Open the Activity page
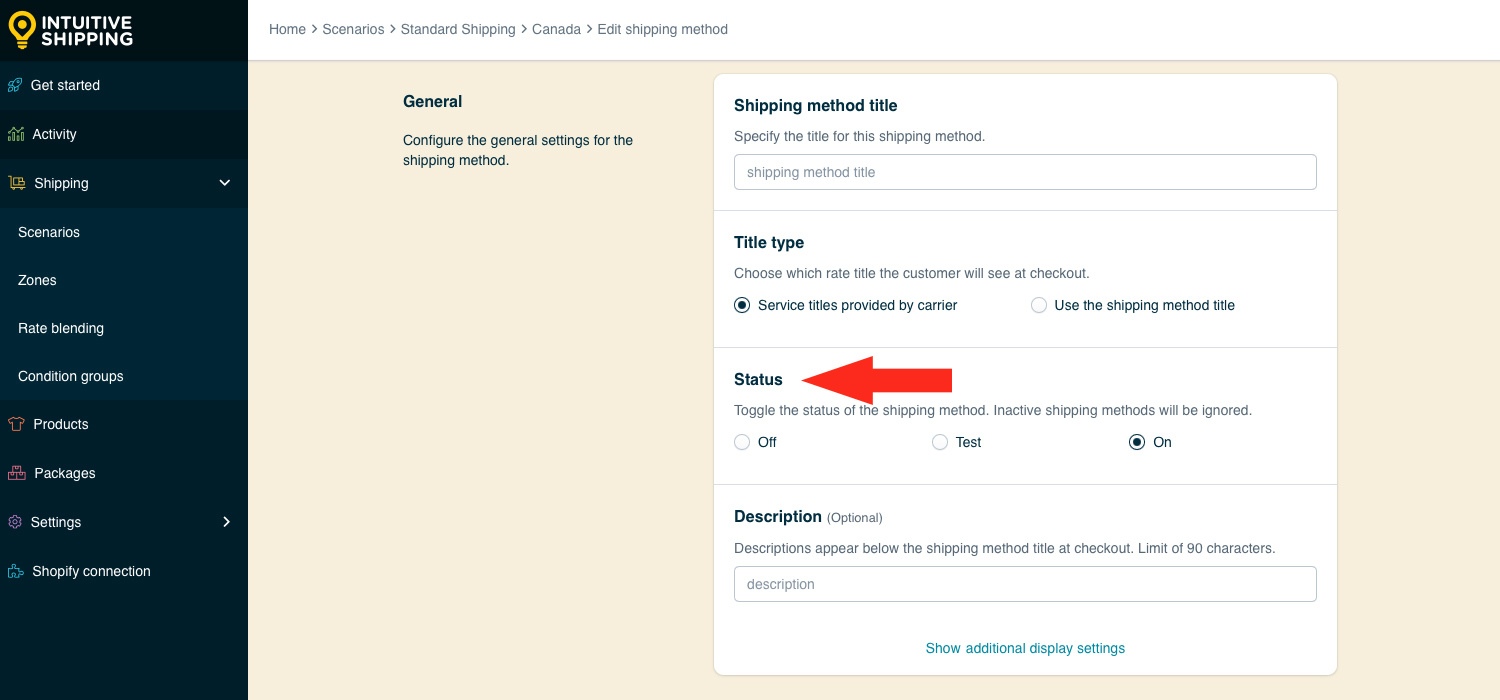The height and width of the screenshot is (700, 1500). coord(124,134)
